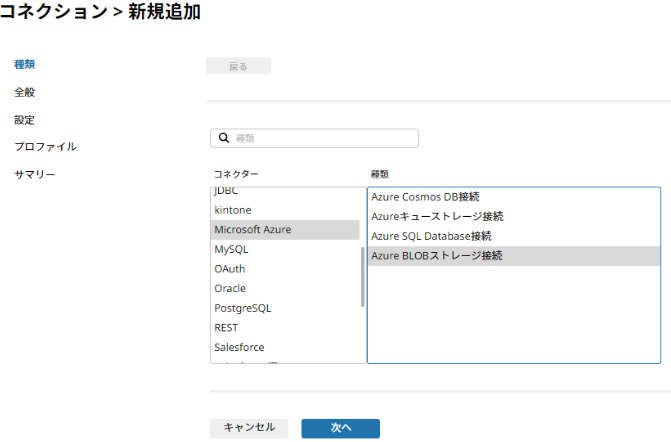Click the search magnifier icon

tap(223, 138)
